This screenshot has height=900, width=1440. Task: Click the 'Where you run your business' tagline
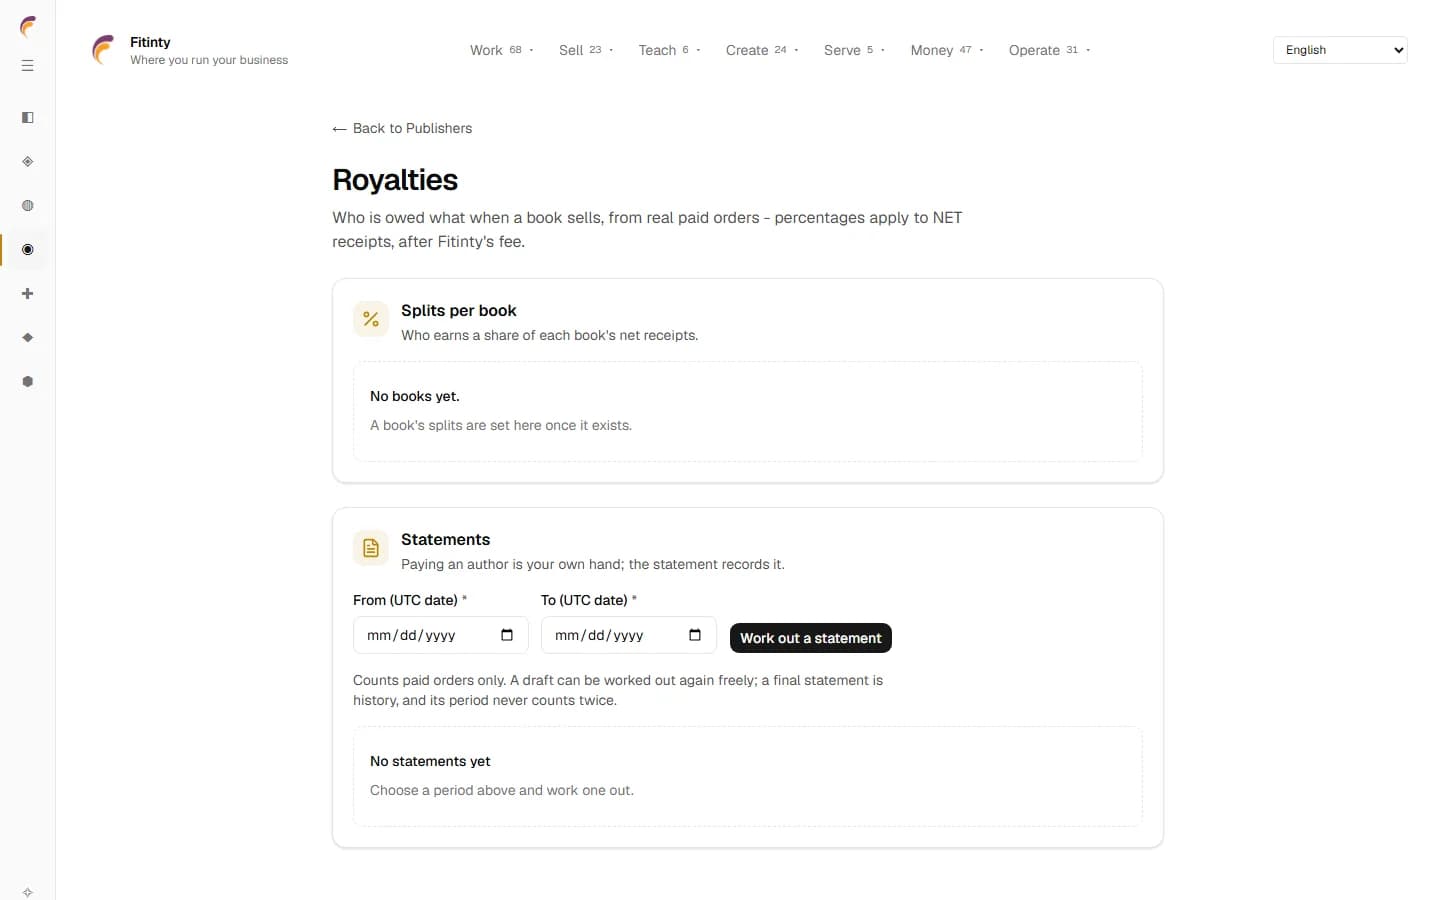(x=209, y=60)
